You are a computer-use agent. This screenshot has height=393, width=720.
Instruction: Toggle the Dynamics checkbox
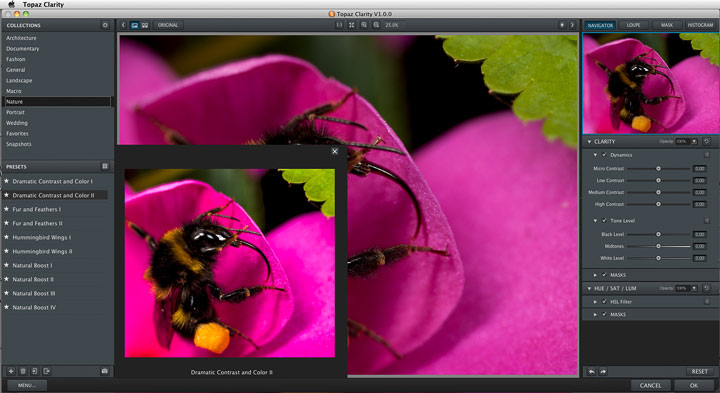point(605,155)
